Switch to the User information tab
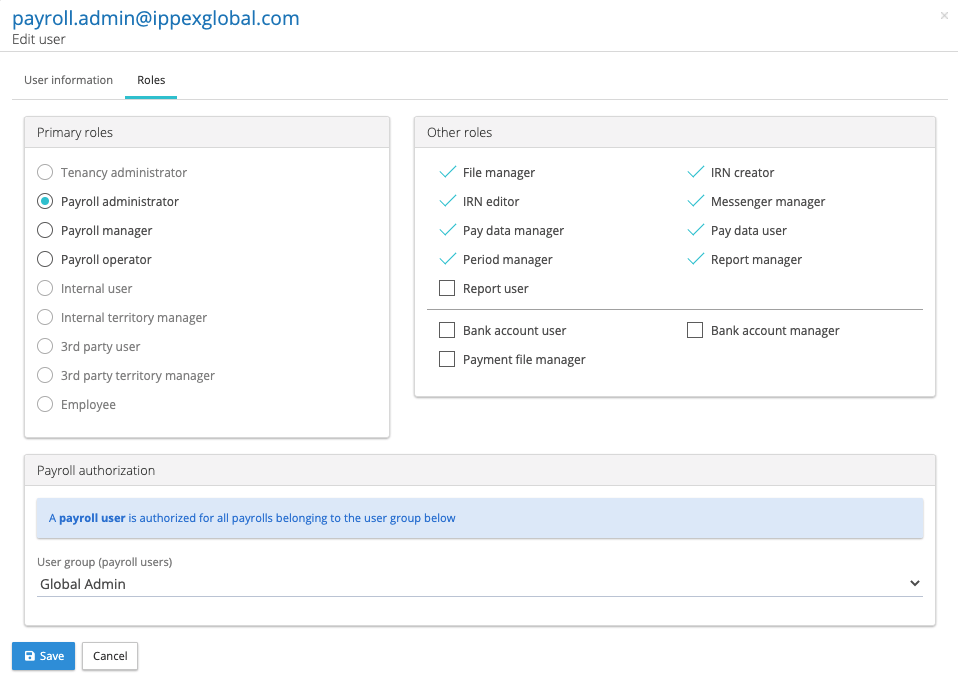 click(68, 80)
